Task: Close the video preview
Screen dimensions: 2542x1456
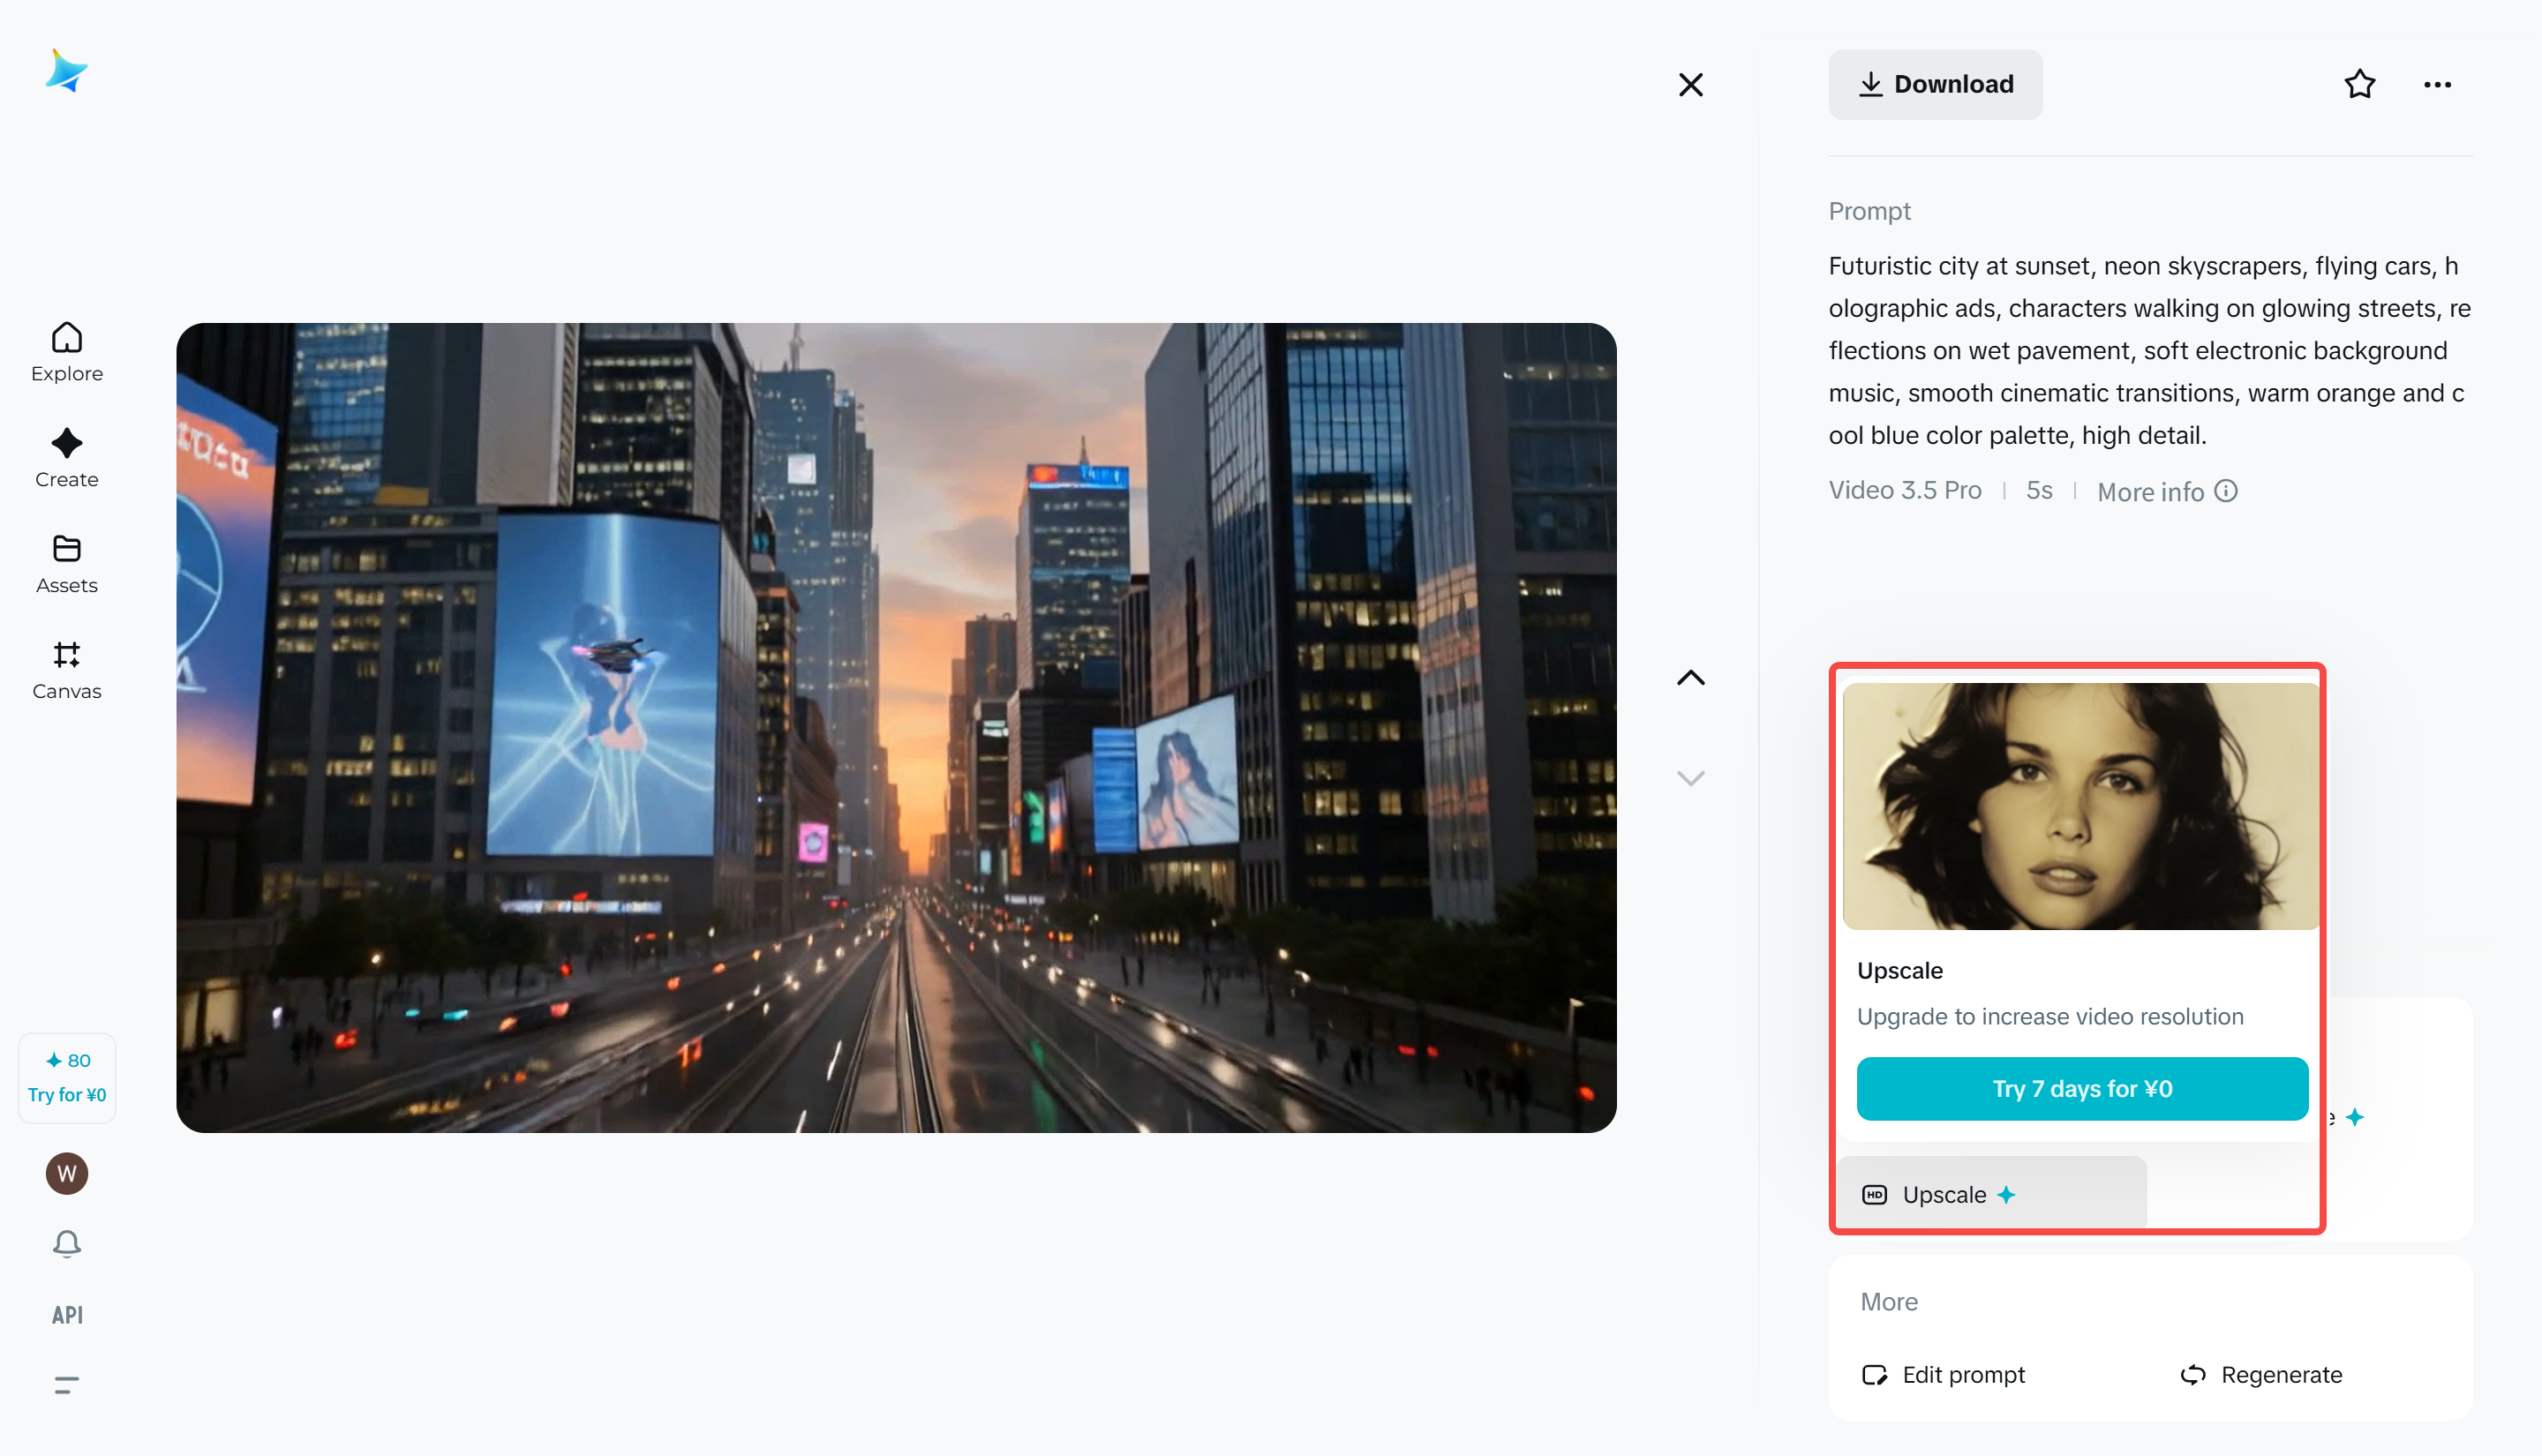Action: point(1690,84)
